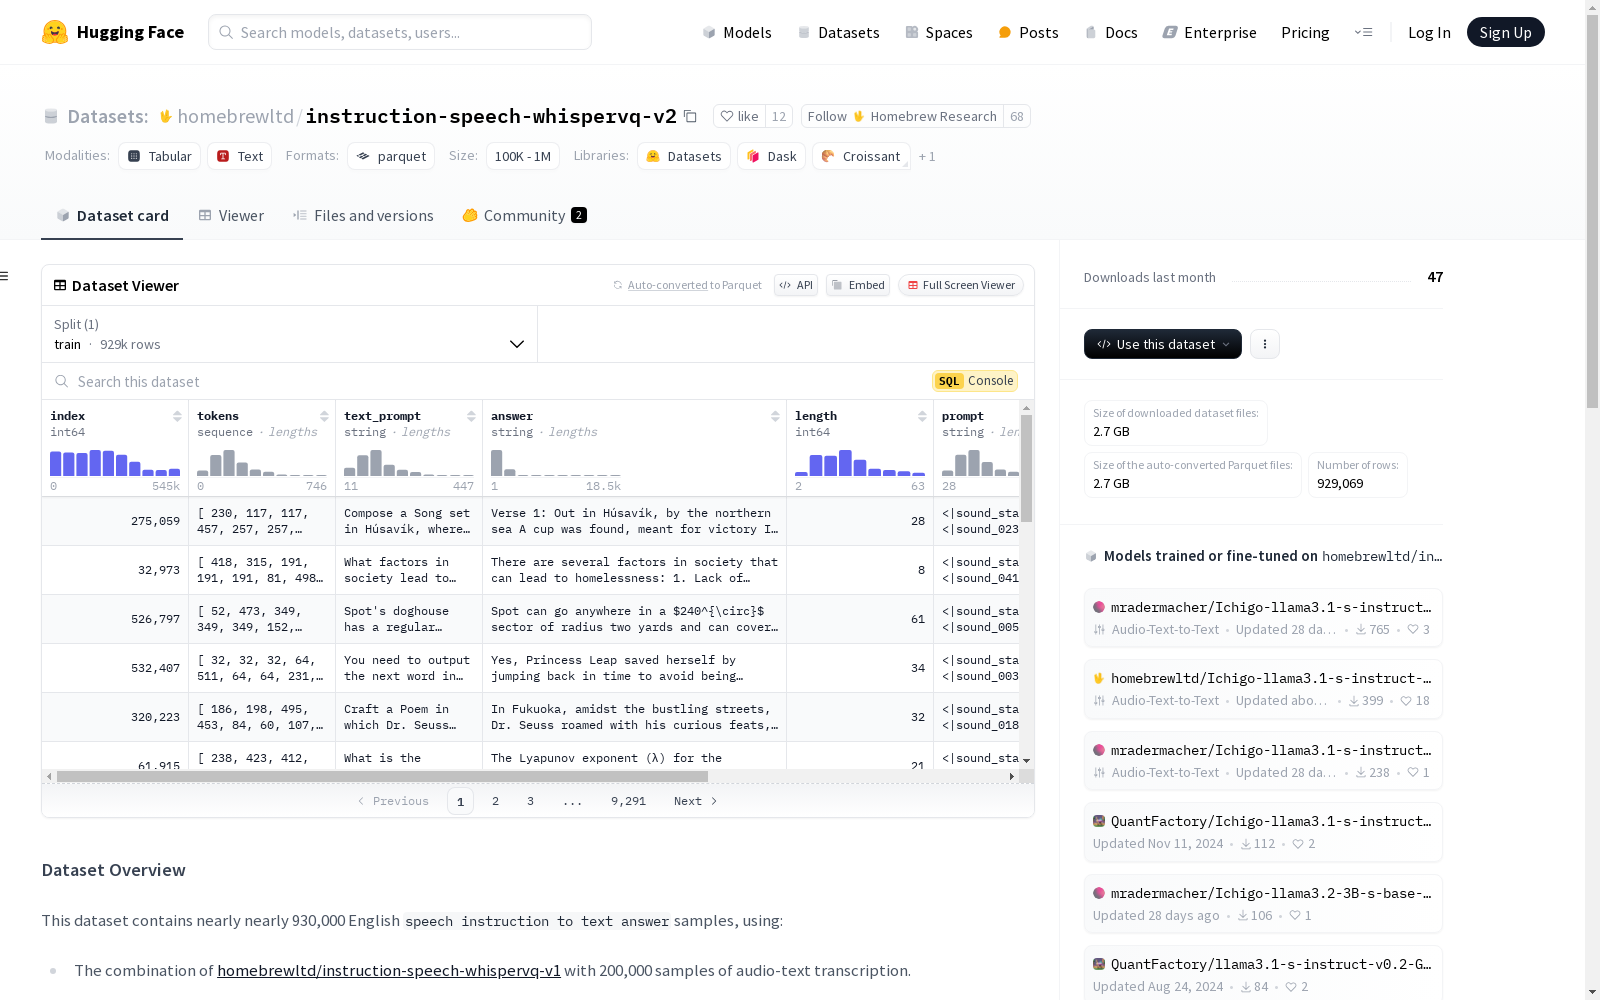This screenshot has width=1600, height=1000.
Task: Follow Homebrew Research
Action: 902,116
